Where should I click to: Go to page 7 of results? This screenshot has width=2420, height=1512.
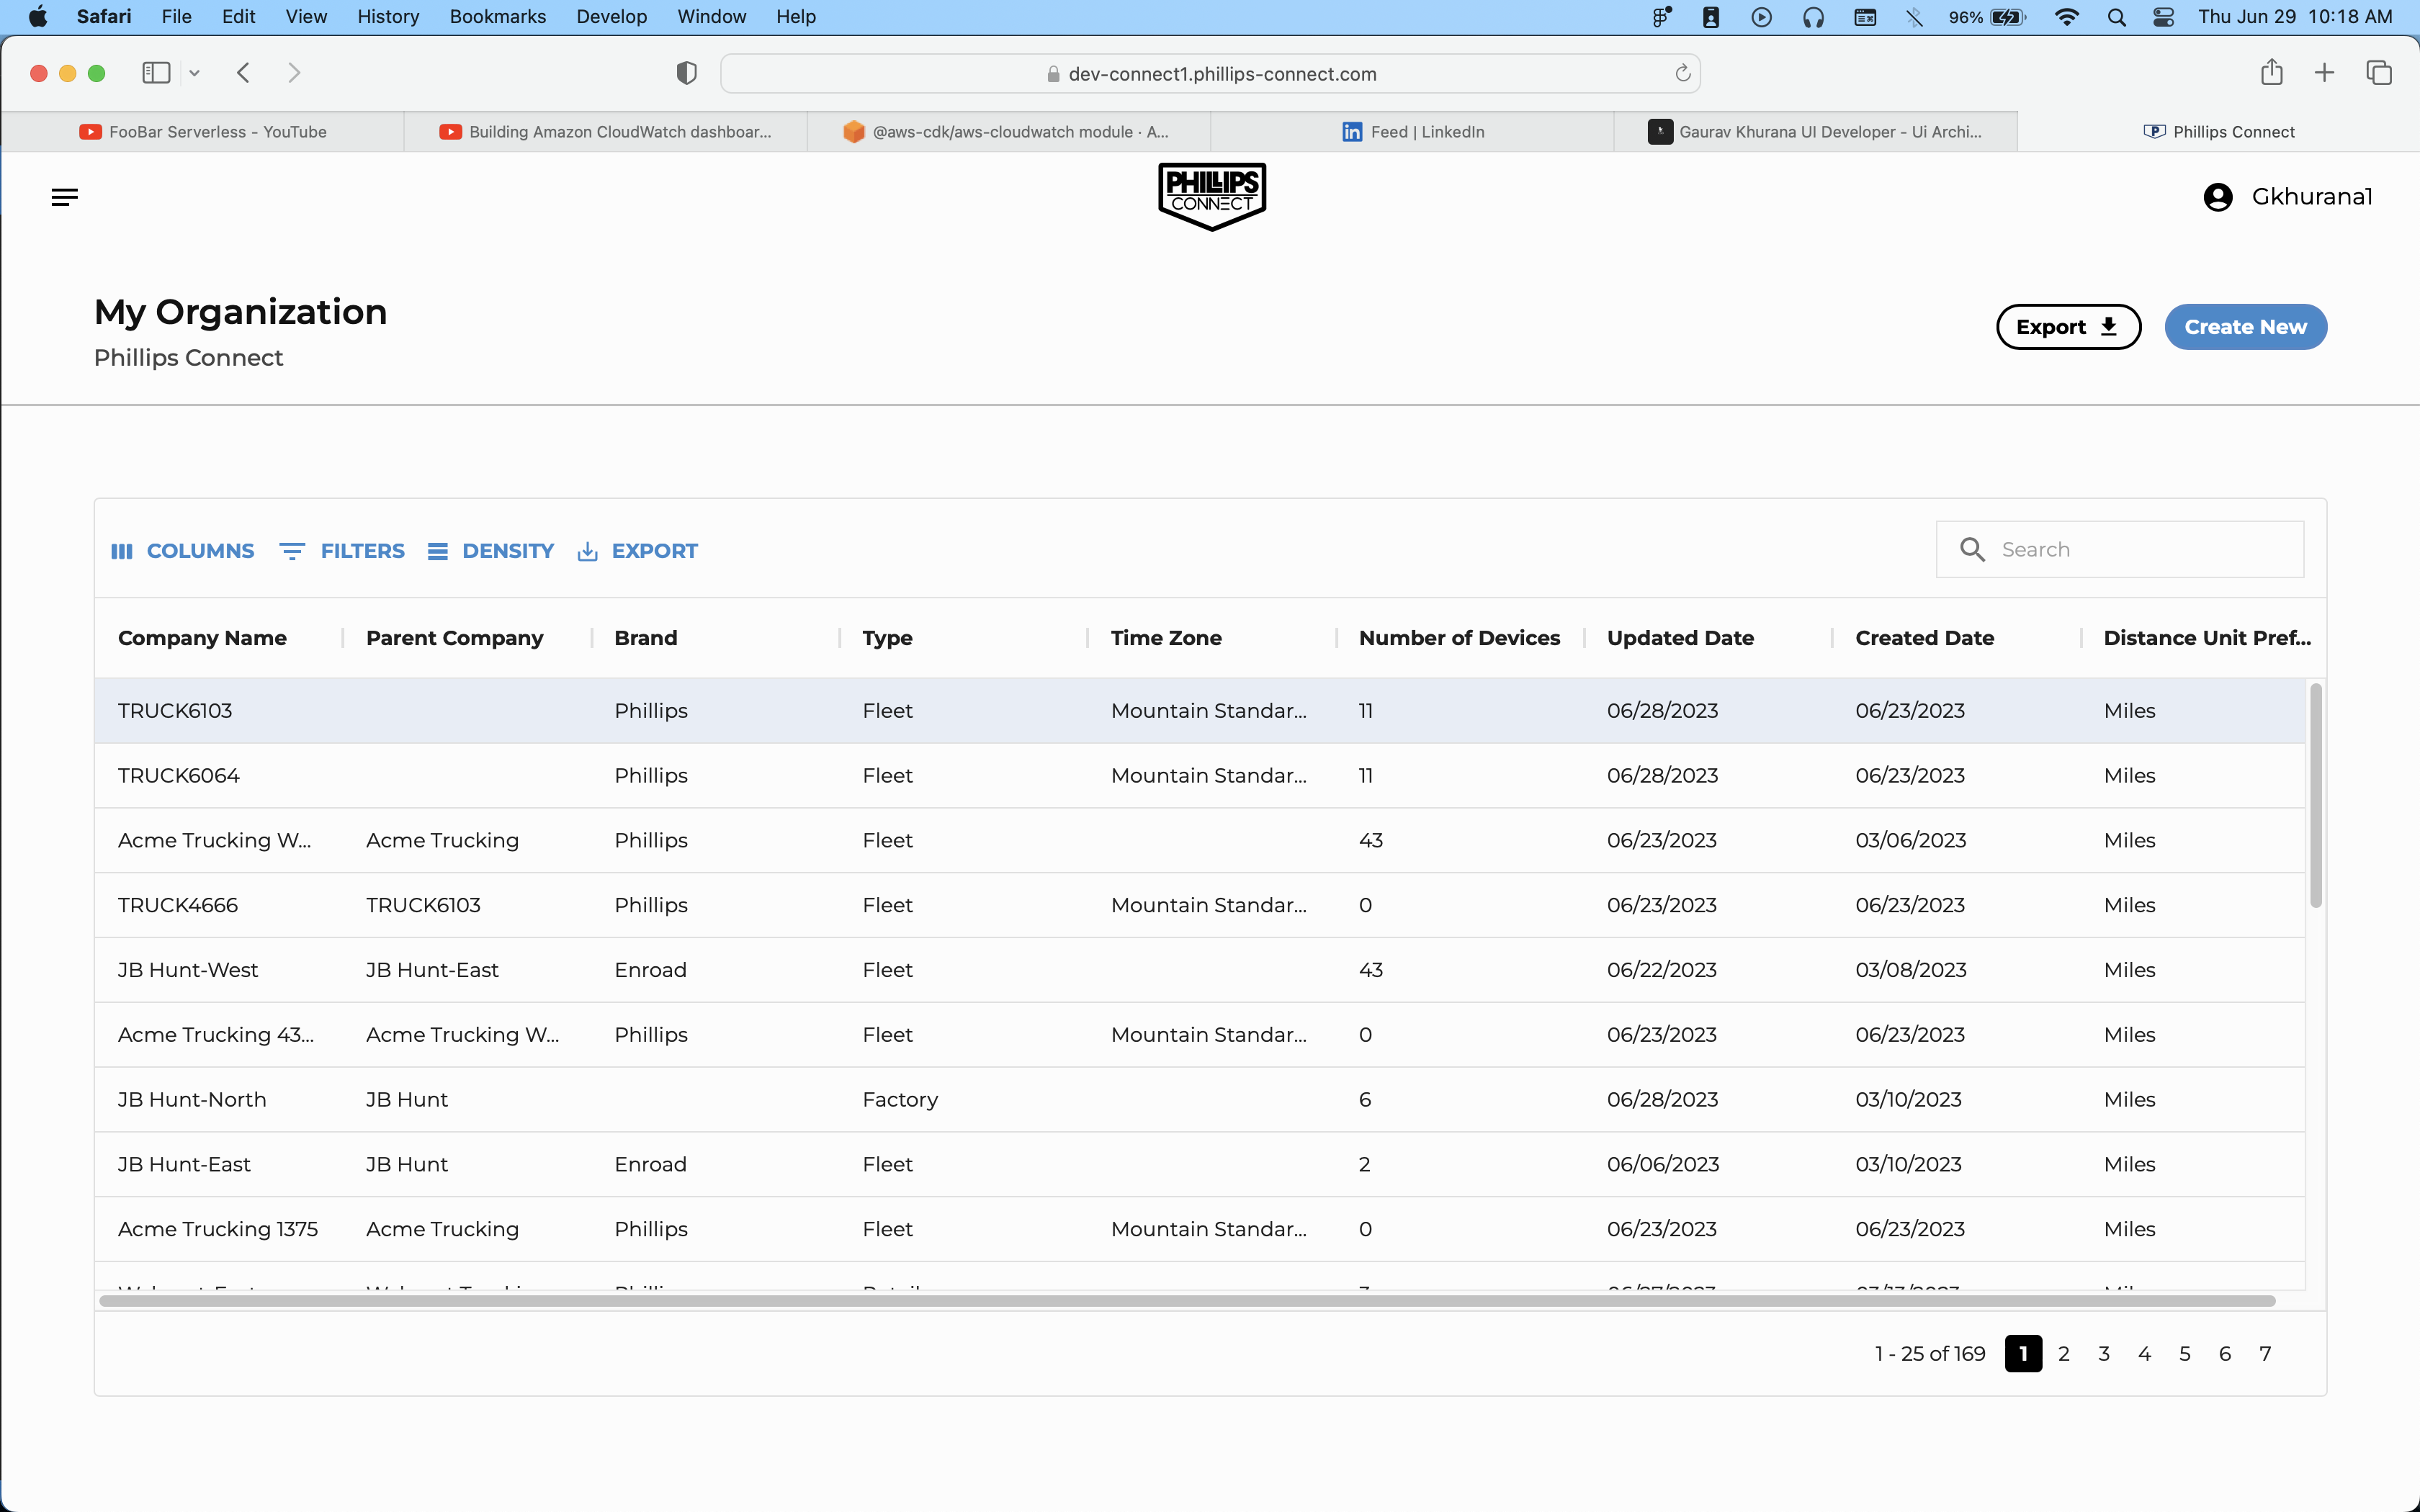coord(2265,1354)
